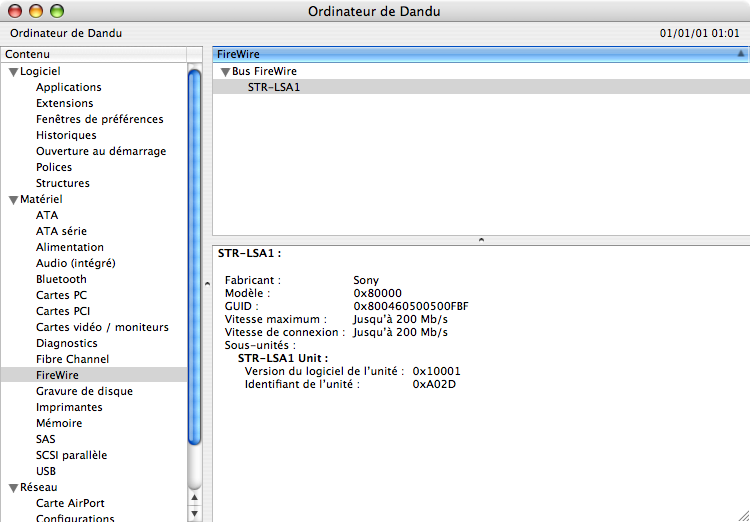Open the Bluetooth entry
This screenshot has height=522, width=750.
[61, 279]
